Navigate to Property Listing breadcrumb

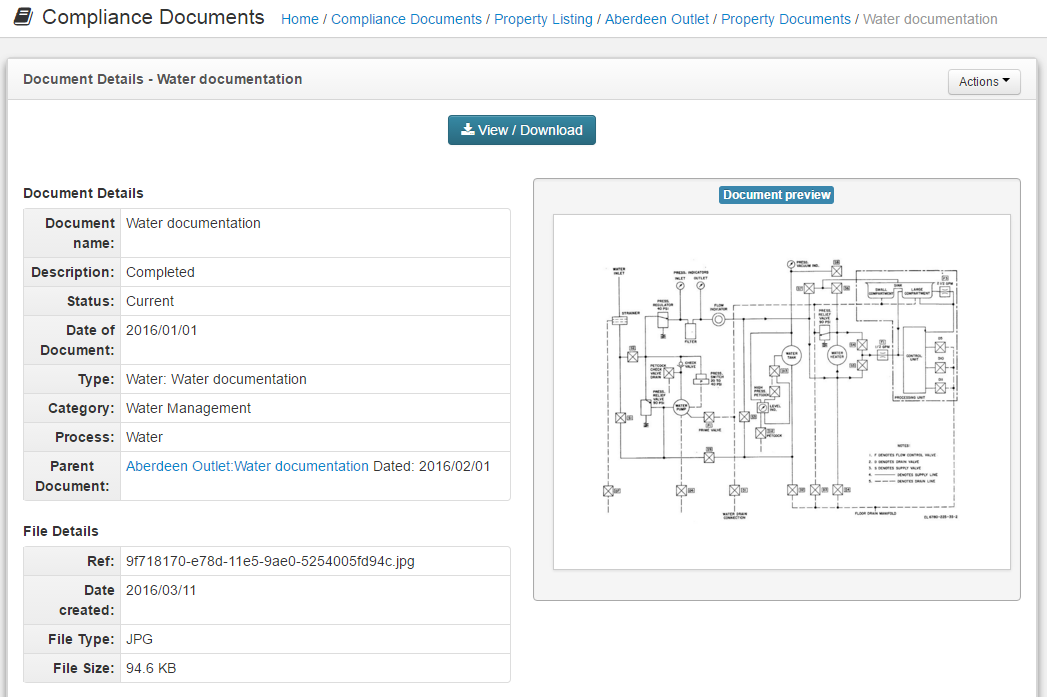coord(543,19)
